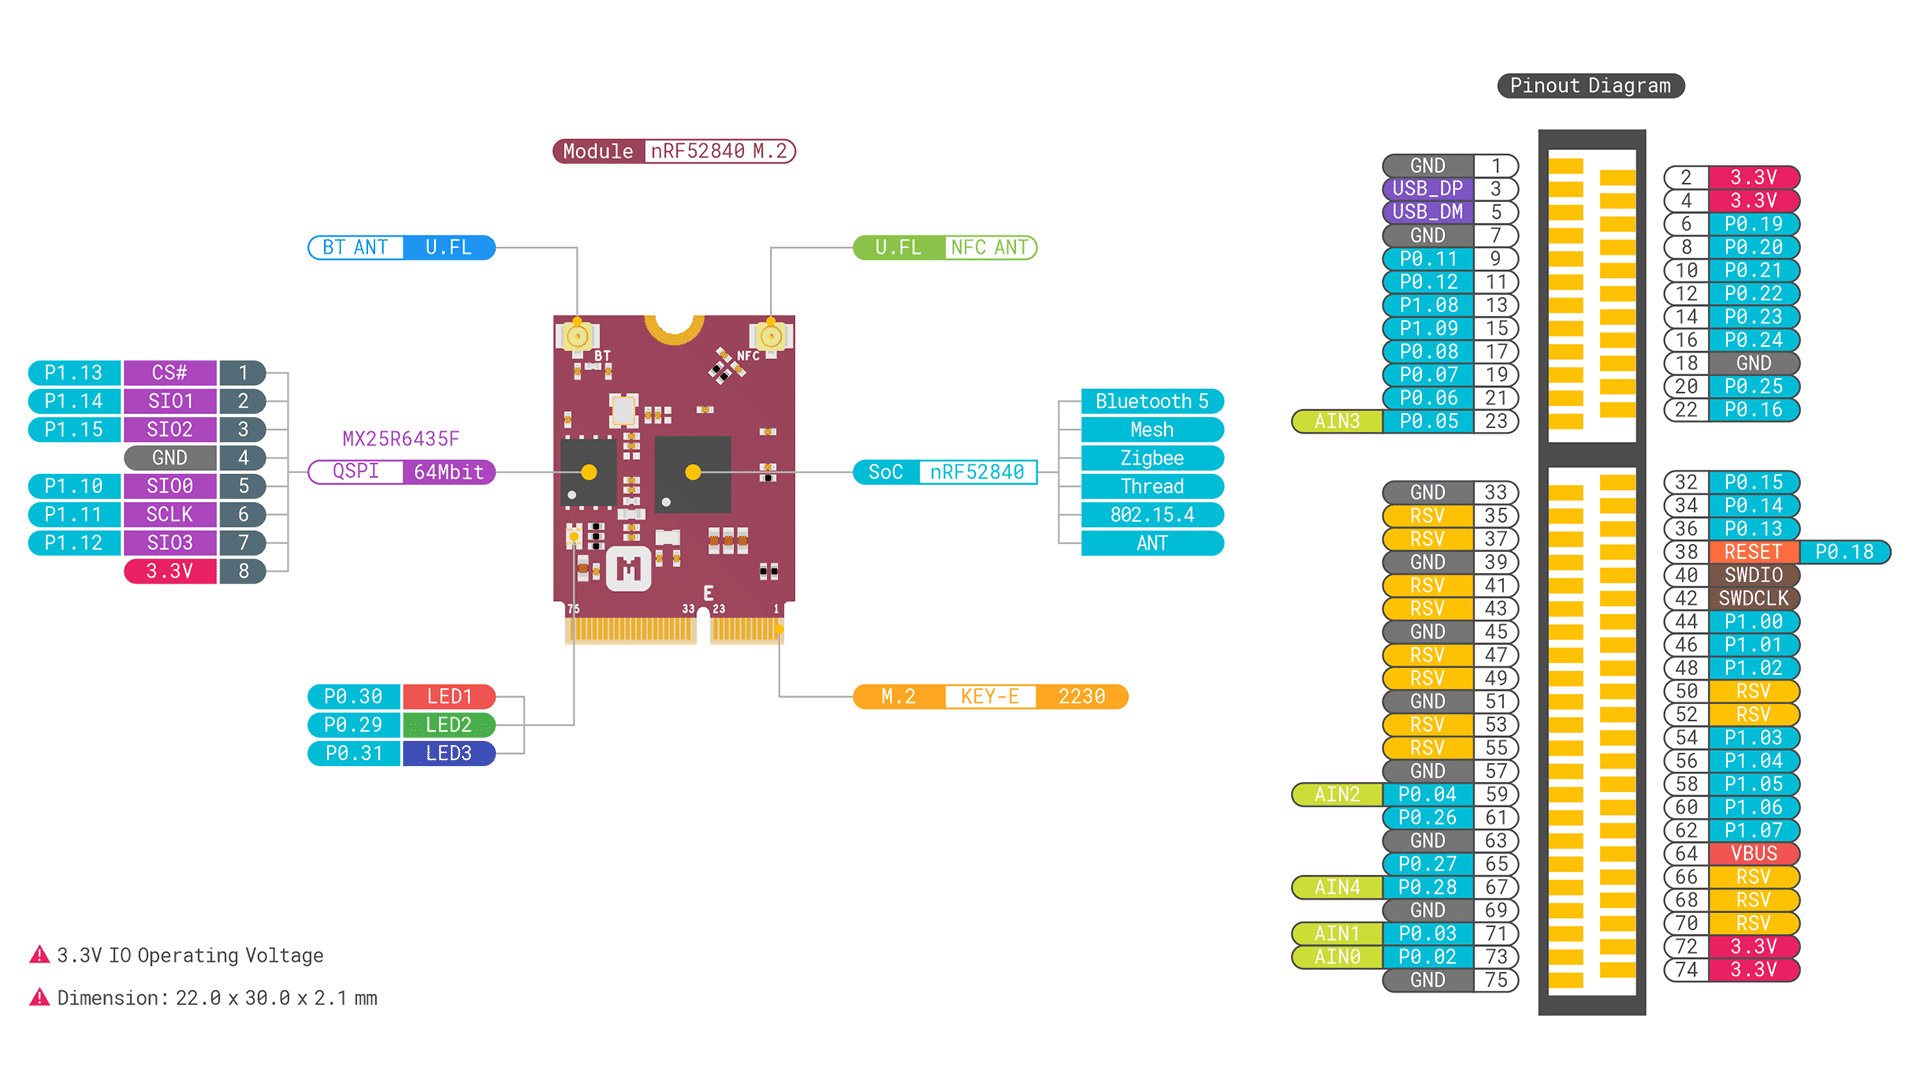Expand the Bluetooth 5 feature entry
Viewport: 1920px width, 1080px height.
click(1151, 401)
